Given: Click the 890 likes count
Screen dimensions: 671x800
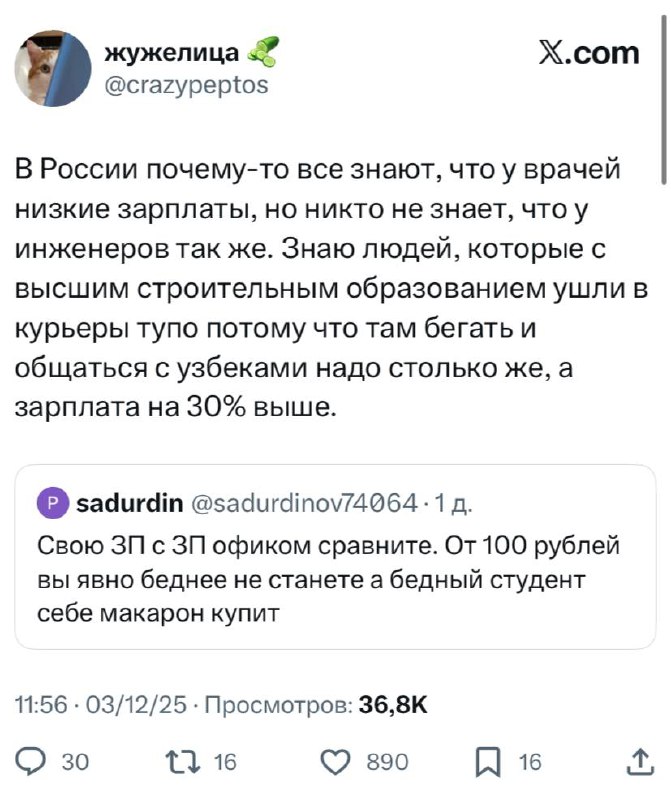Looking at the screenshot, I should pyautogui.click(x=387, y=763).
